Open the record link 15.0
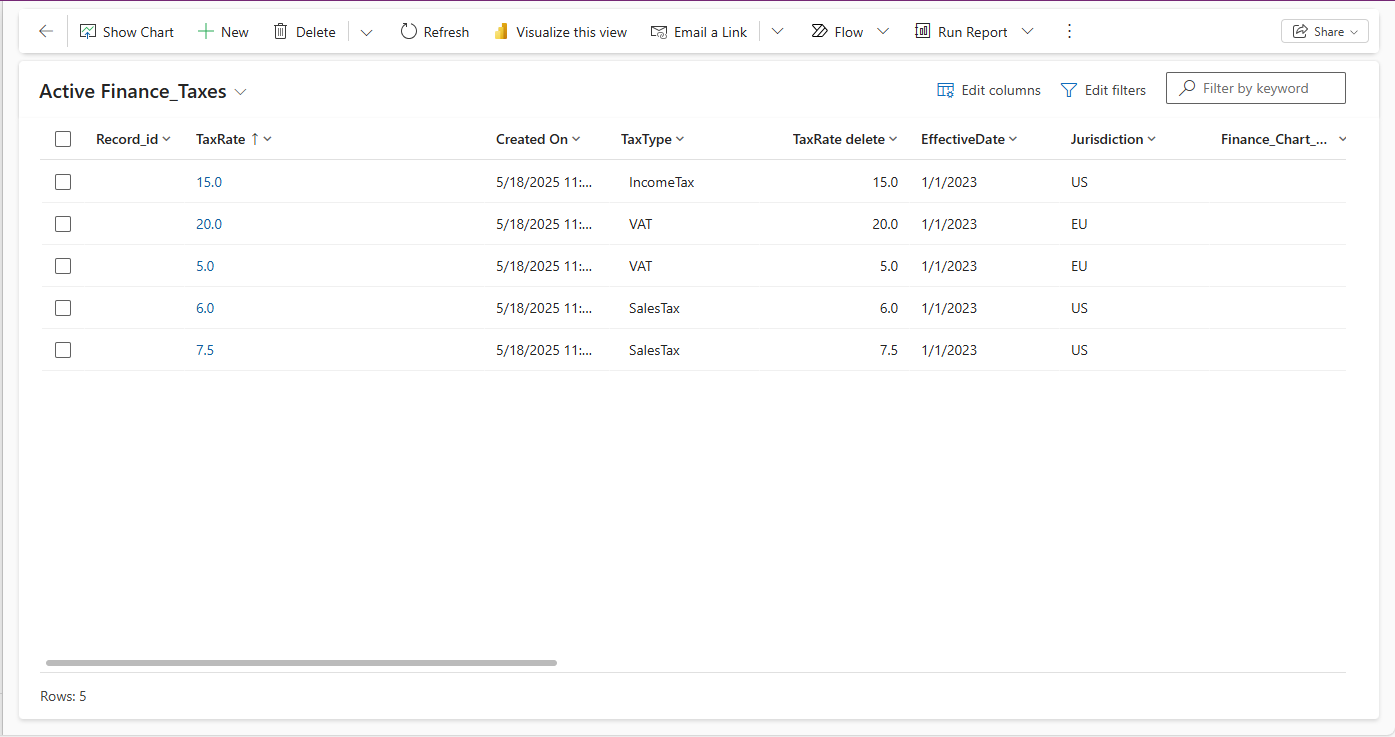This screenshot has width=1395, height=737. coord(209,182)
